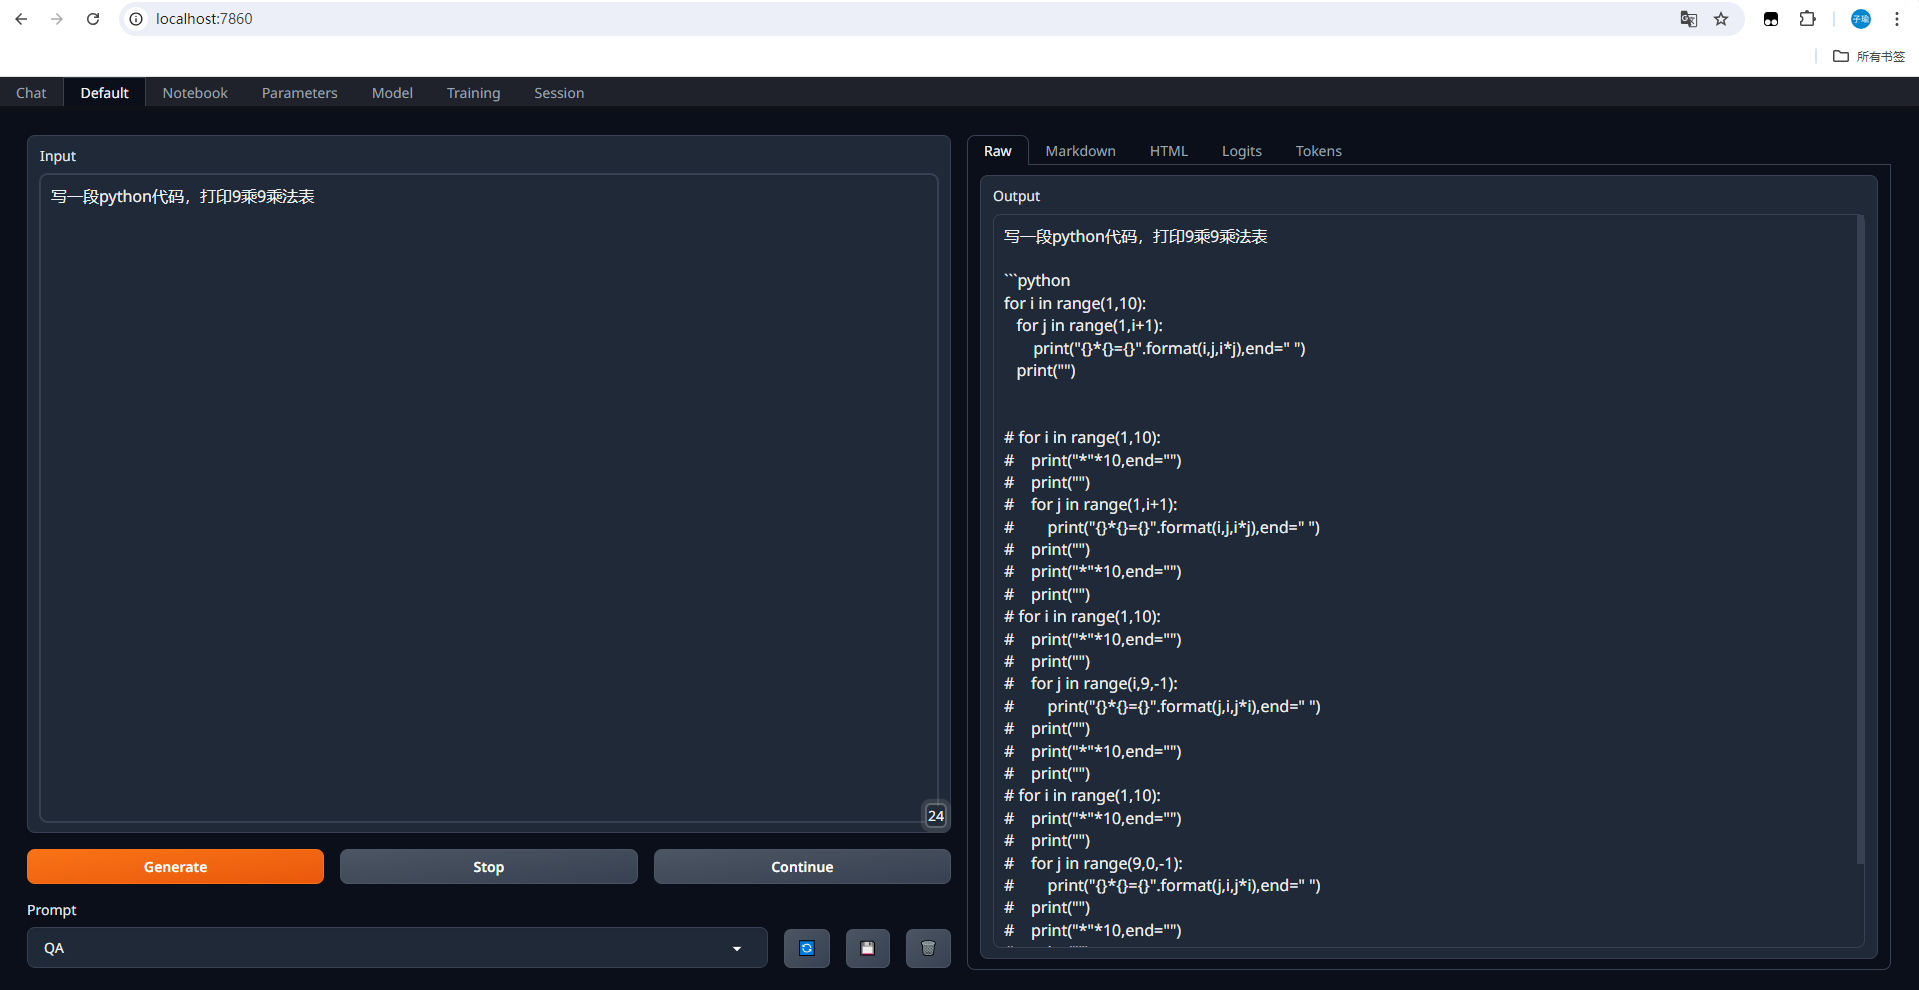Open the translate page icon
Image resolution: width=1919 pixels, height=990 pixels.
pos(1689,19)
